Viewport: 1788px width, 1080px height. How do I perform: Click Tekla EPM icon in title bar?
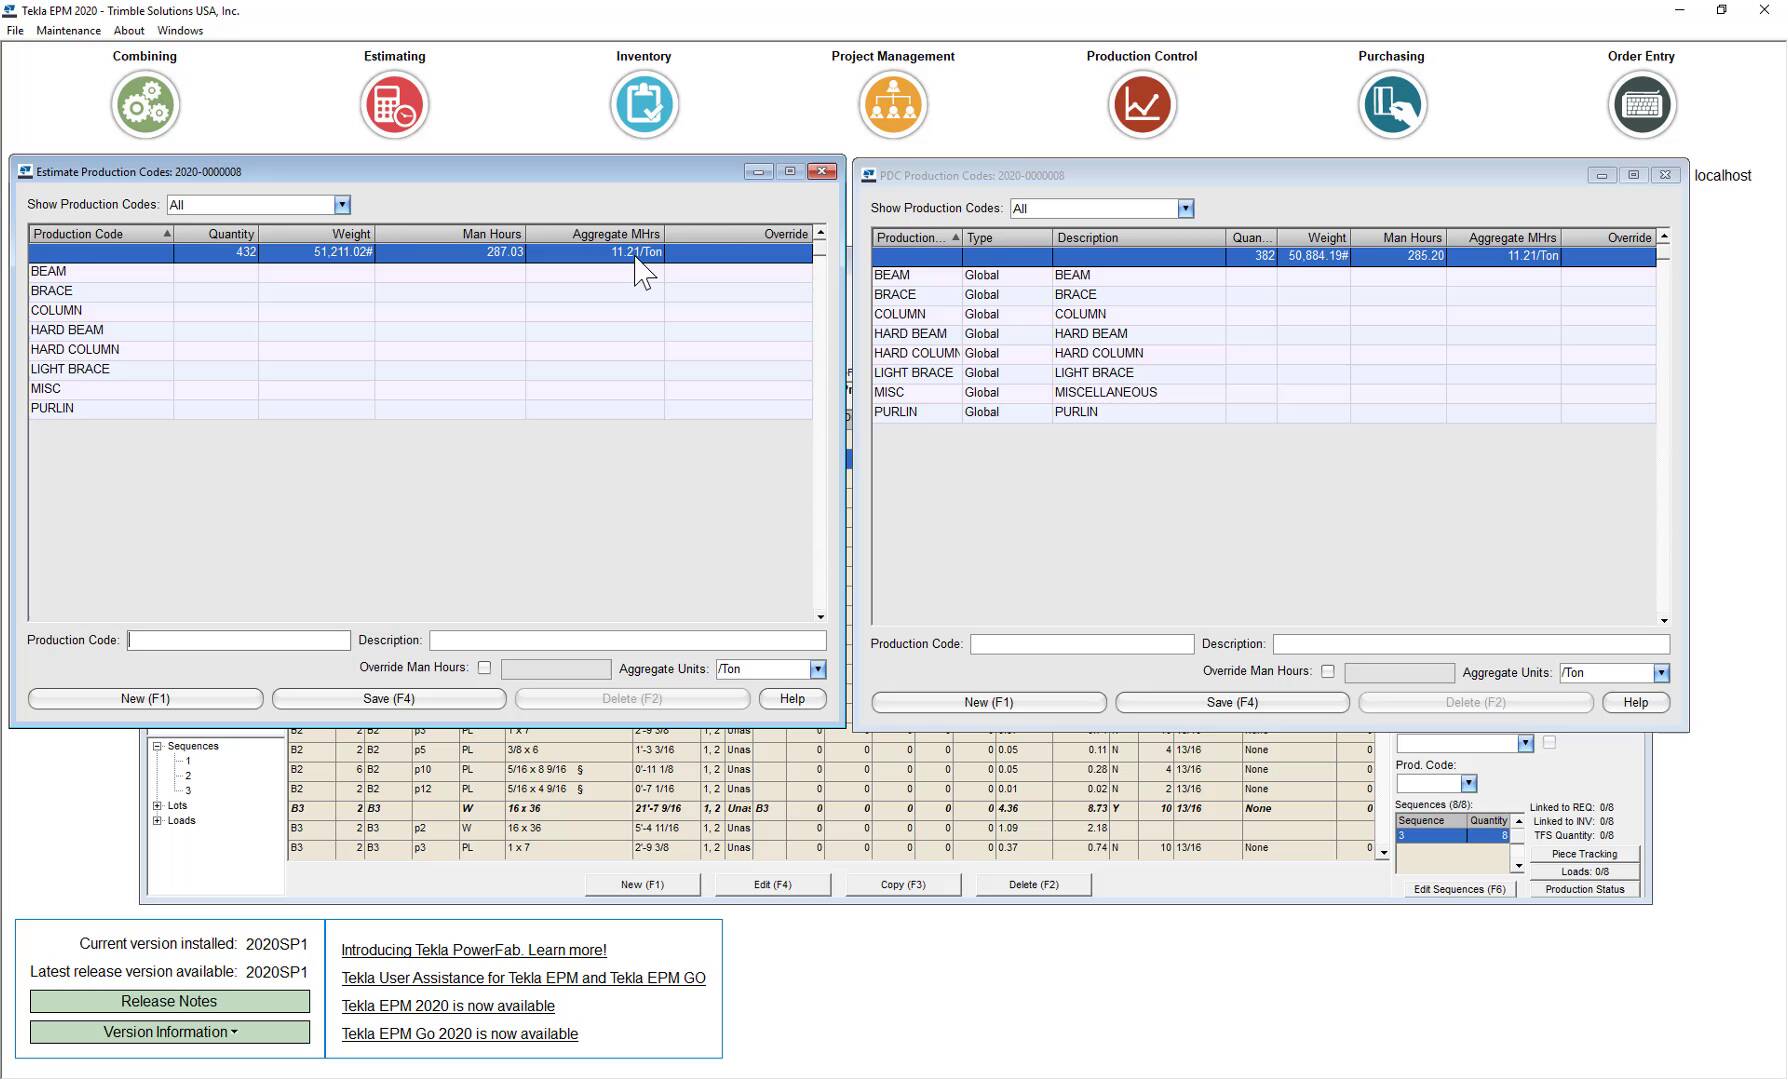tap(10, 11)
